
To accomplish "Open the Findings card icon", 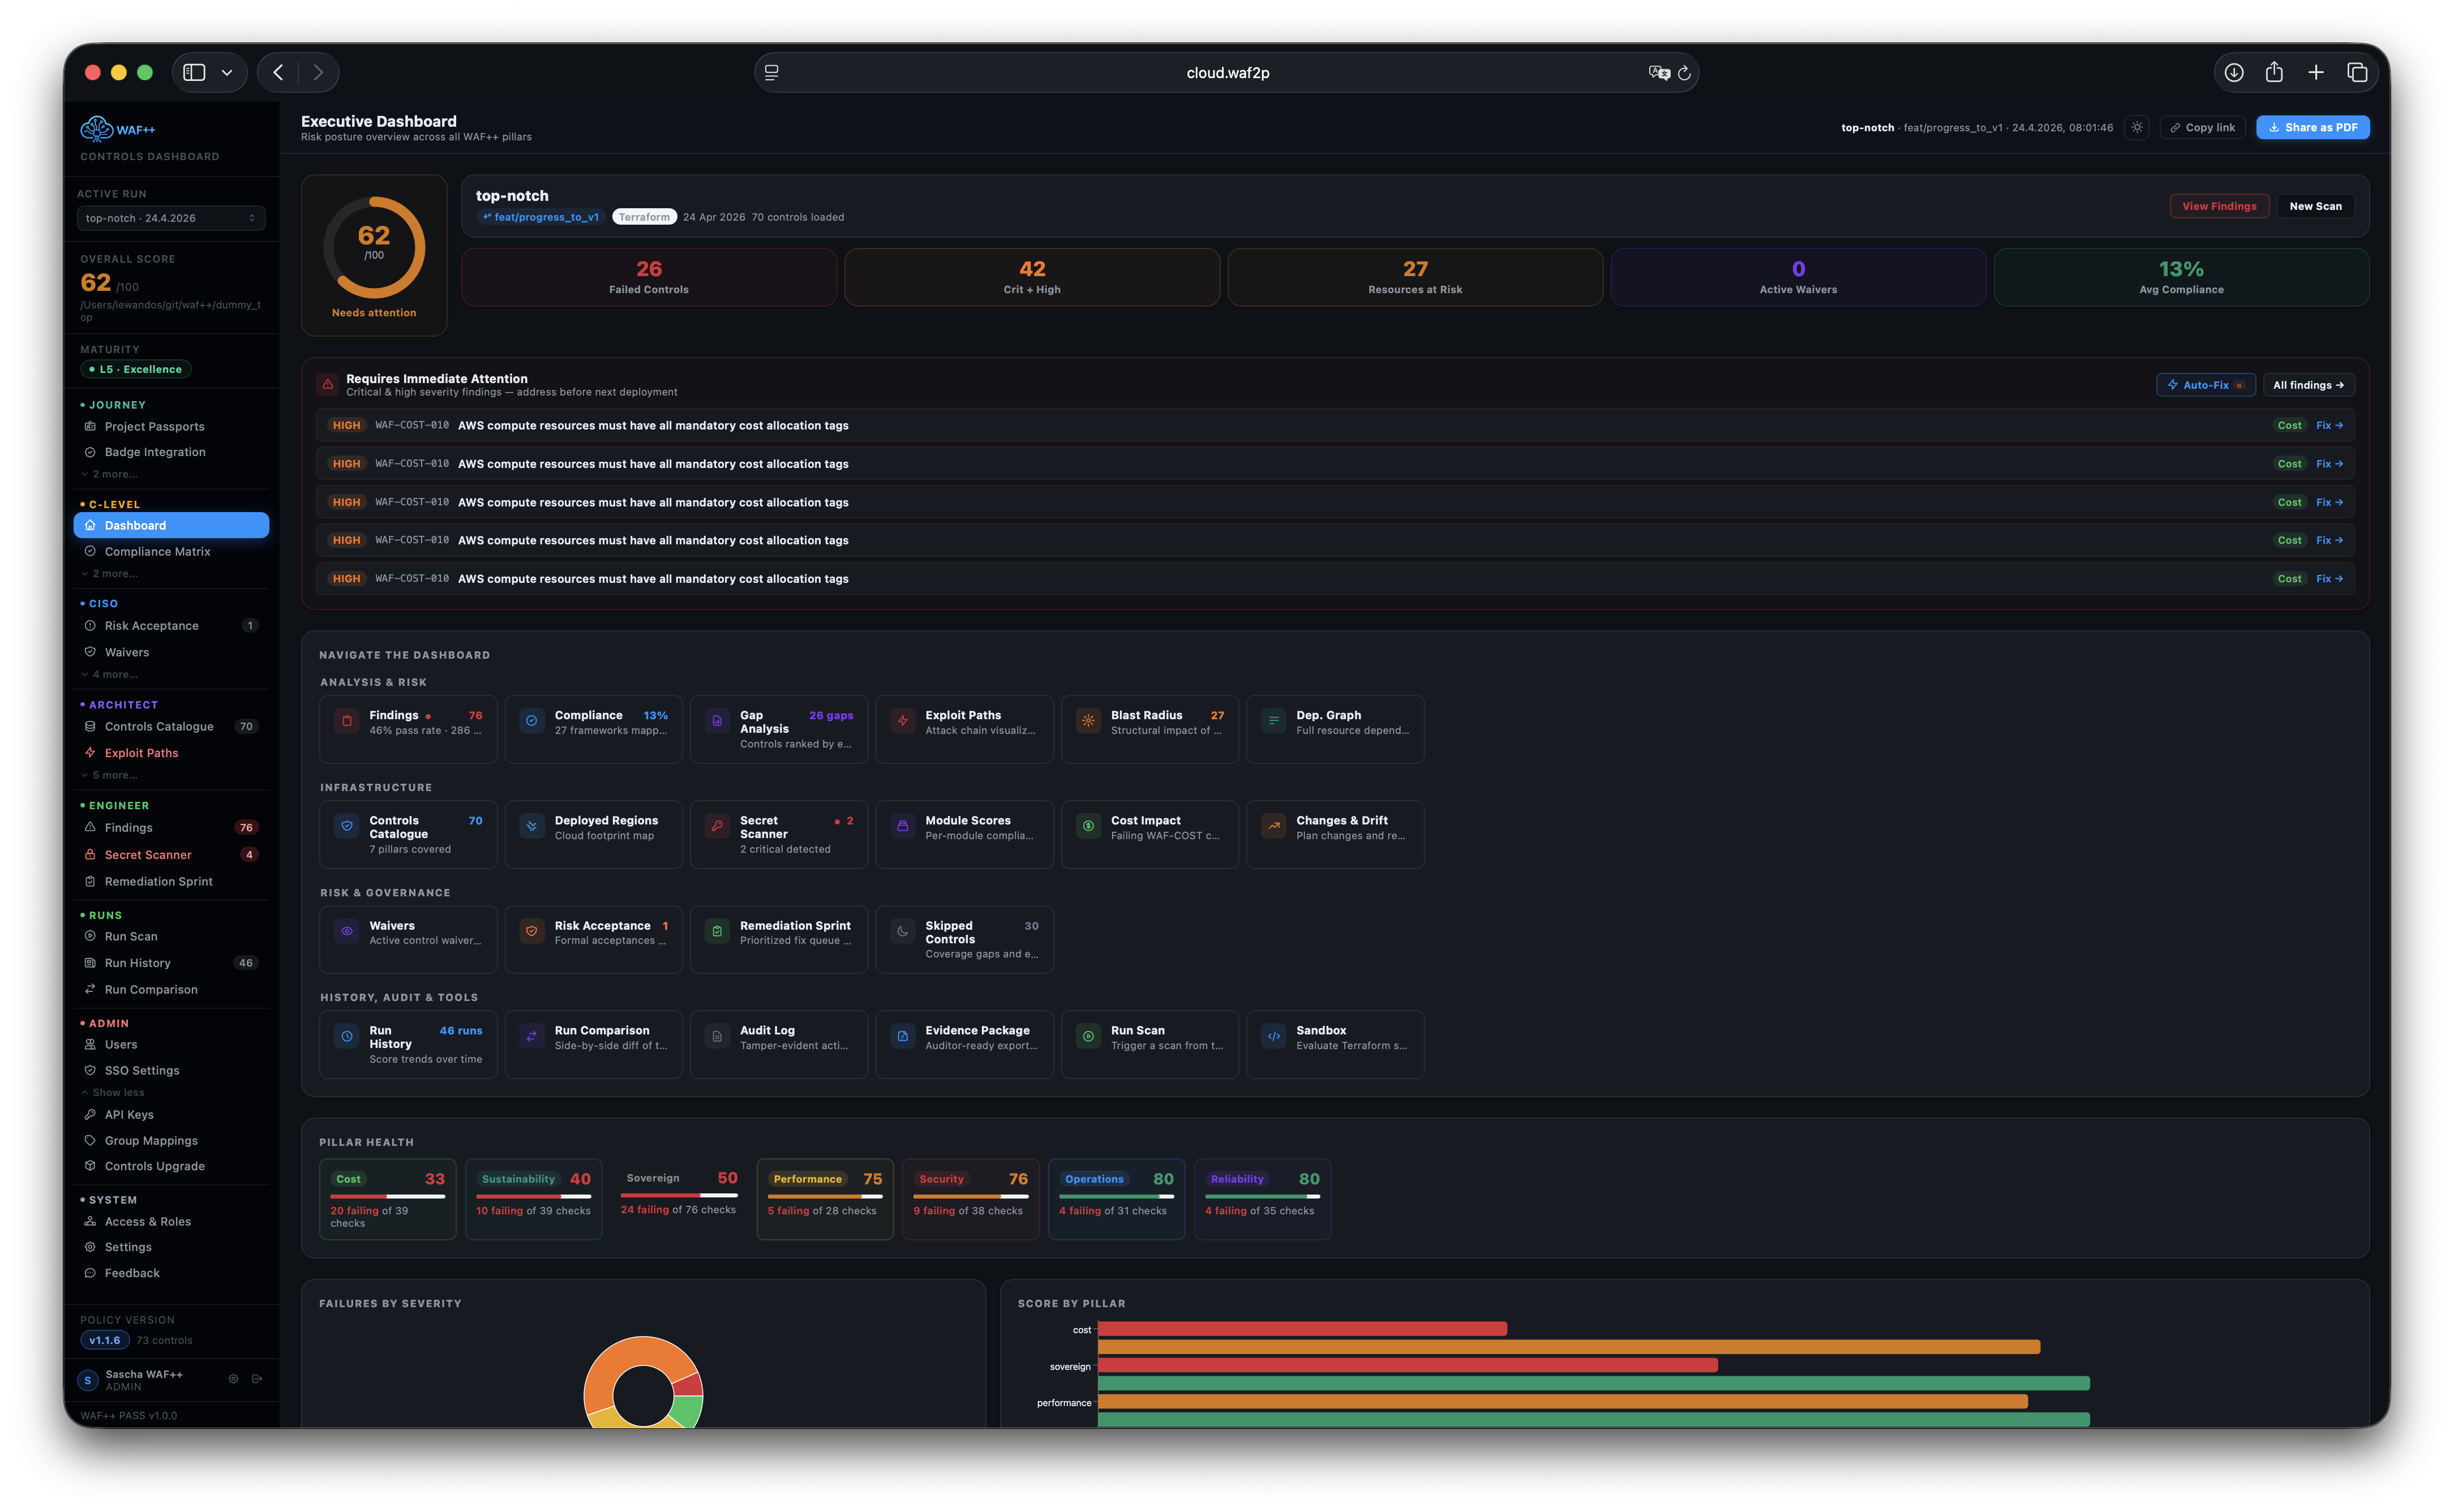I will point(346,721).
